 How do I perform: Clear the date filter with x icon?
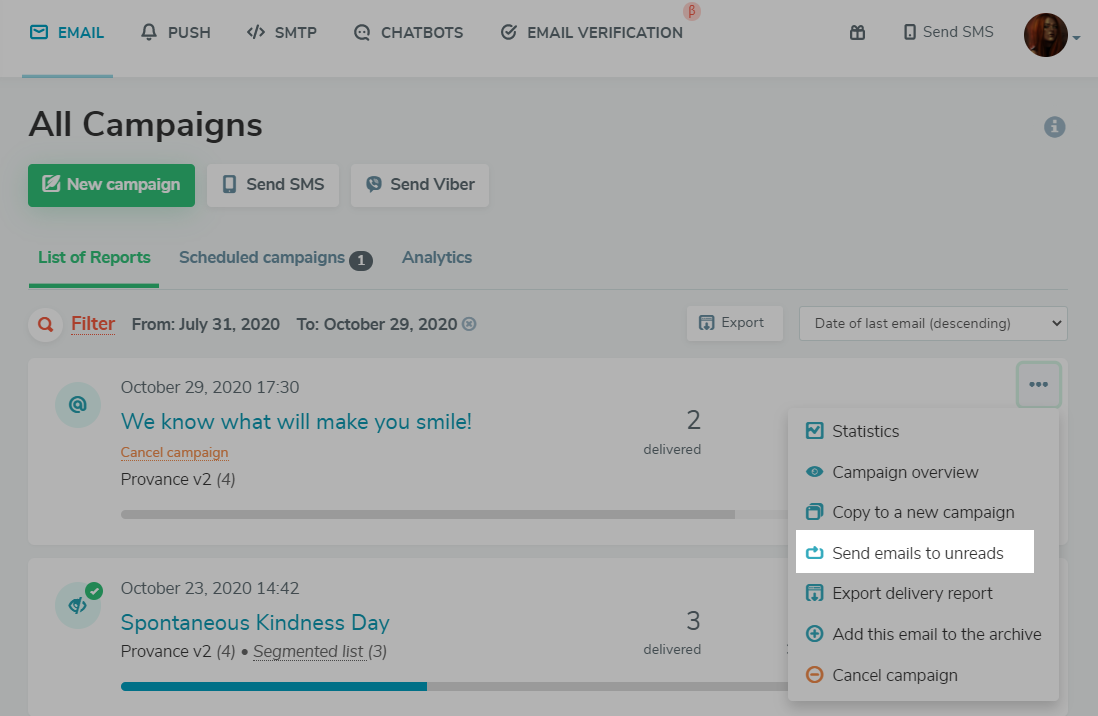click(469, 324)
